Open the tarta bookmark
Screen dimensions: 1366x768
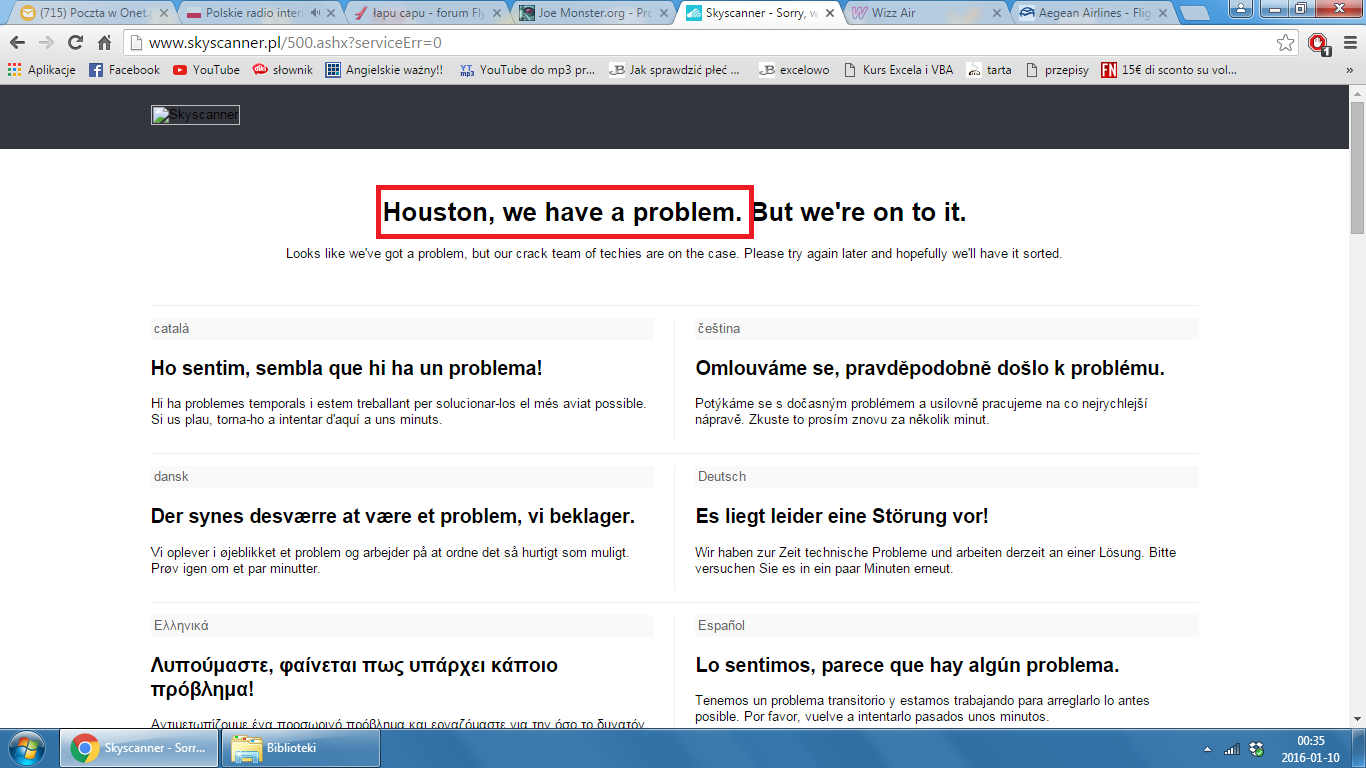(989, 70)
